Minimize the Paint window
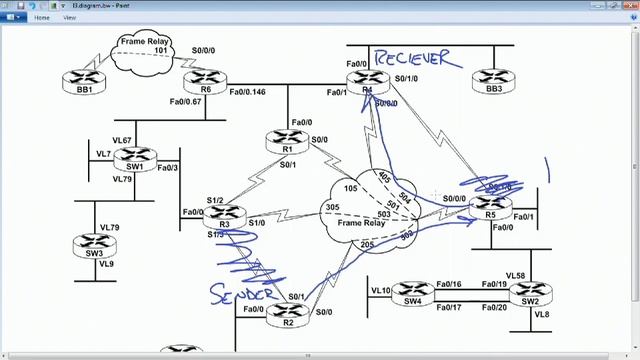The image size is (640, 360). click(598, 5)
